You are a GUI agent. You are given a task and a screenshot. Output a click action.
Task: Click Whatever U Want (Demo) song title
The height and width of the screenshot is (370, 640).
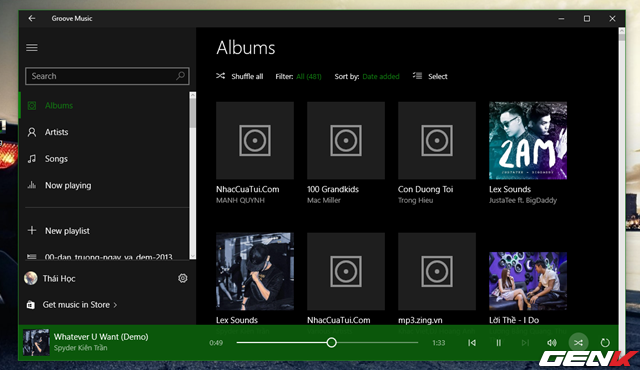click(101, 337)
